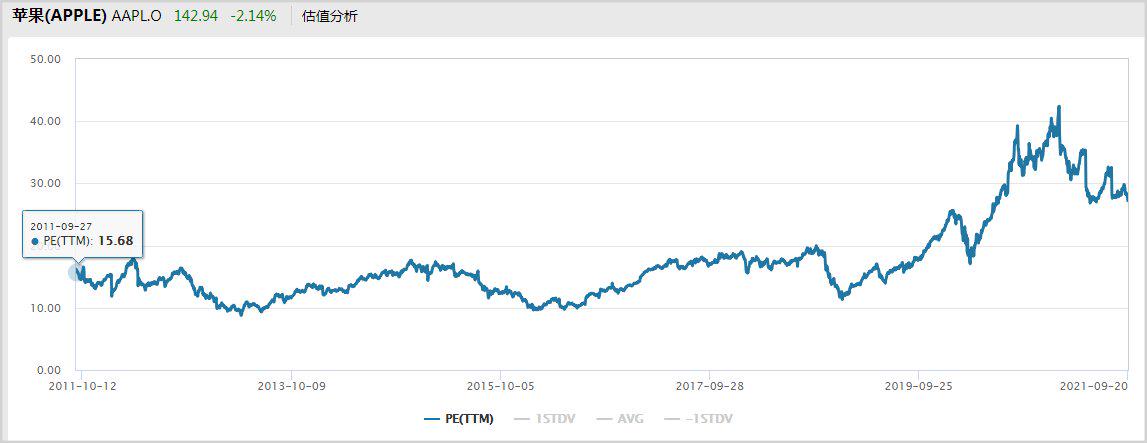Click the grey line icon beside AVG
This screenshot has height=443, width=1147.
pyautogui.click(x=604, y=419)
